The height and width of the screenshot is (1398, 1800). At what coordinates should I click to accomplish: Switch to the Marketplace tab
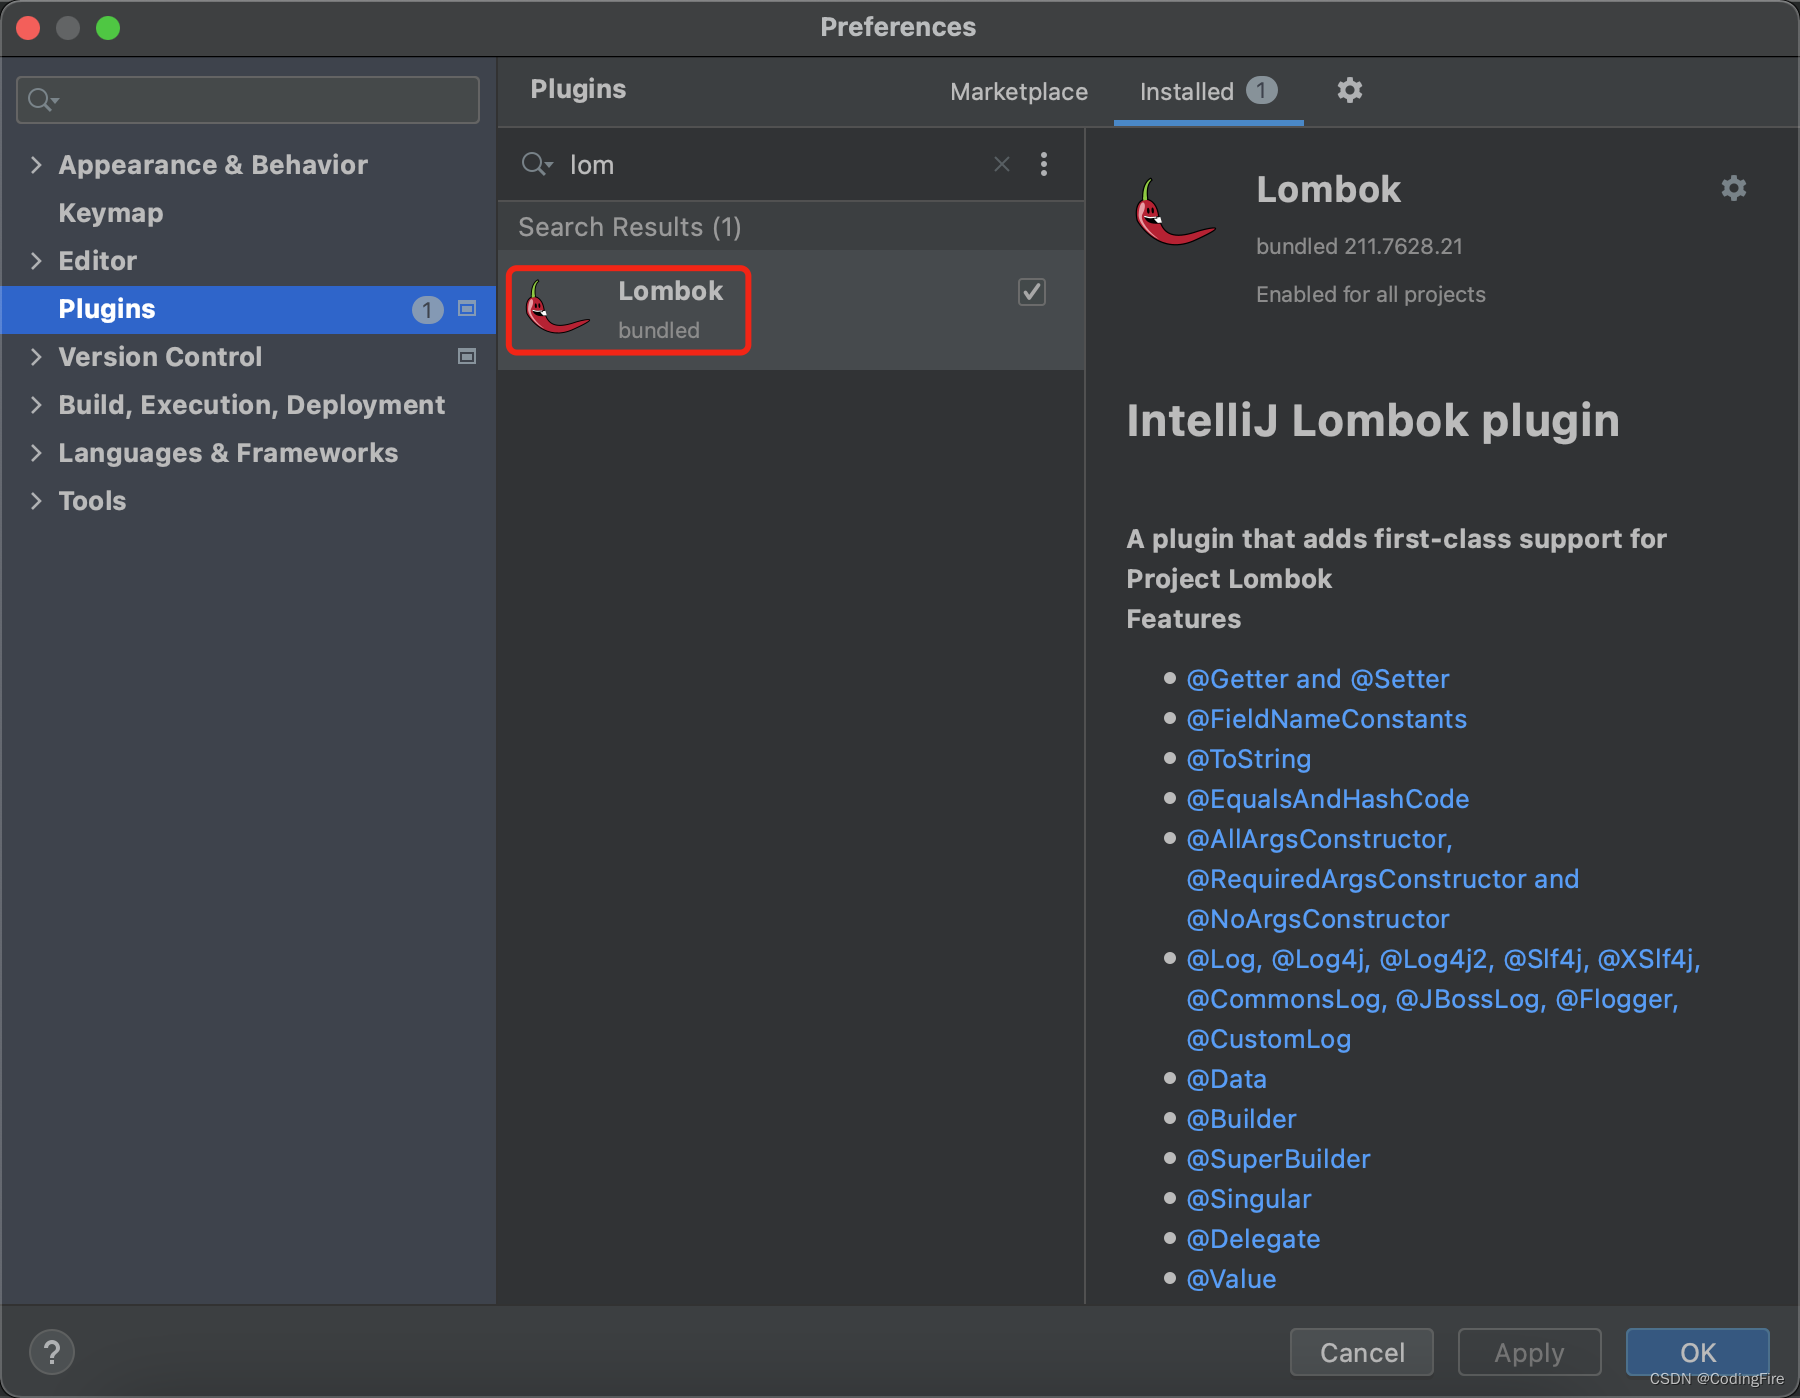coord(1019,92)
